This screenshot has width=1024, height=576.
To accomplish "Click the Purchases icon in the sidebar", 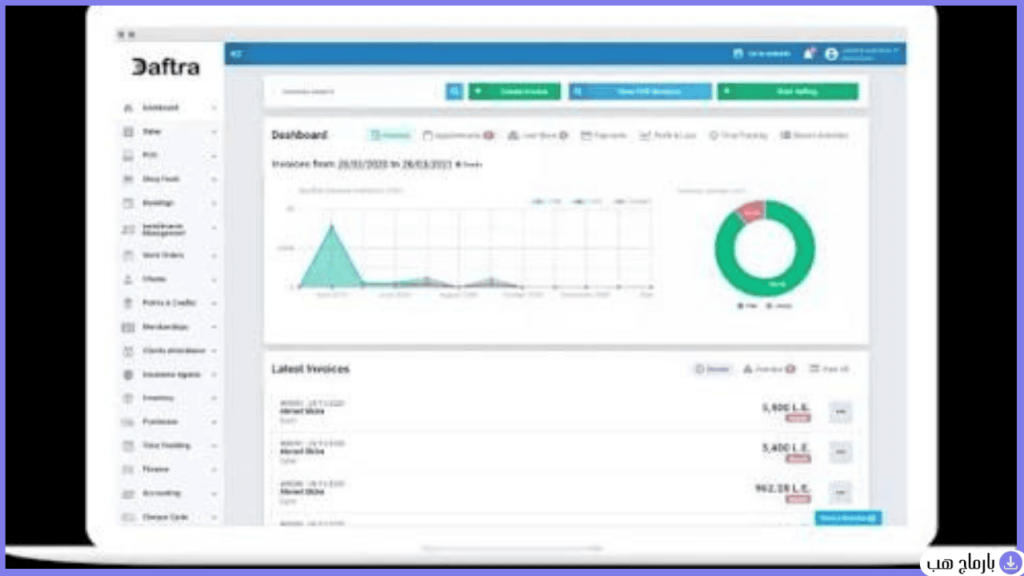I will tap(128, 423).
